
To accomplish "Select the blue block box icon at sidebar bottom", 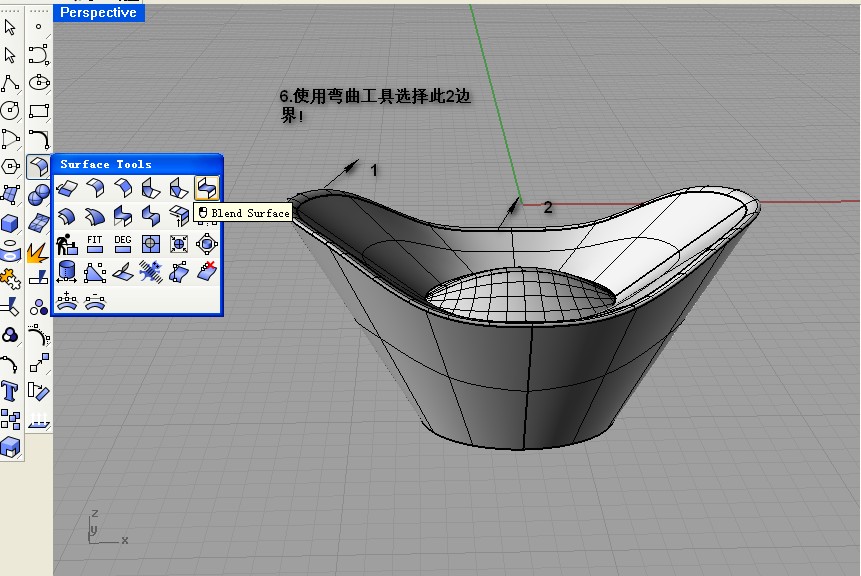I will tap(10, 447).
